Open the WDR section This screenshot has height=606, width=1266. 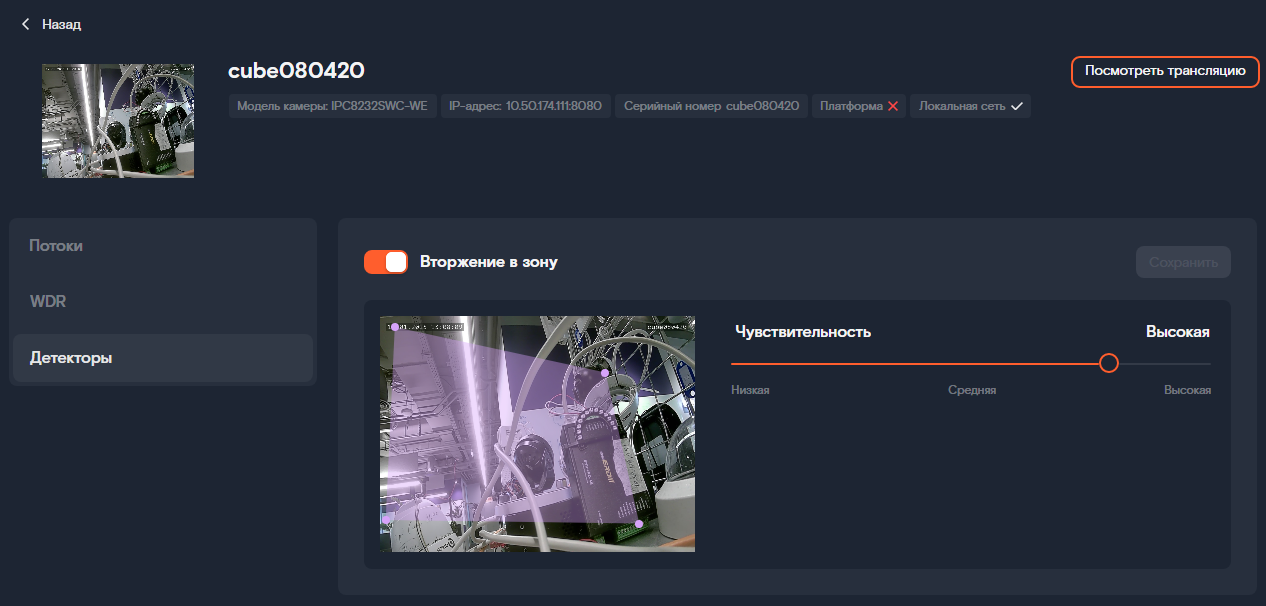tap(163, 301)
